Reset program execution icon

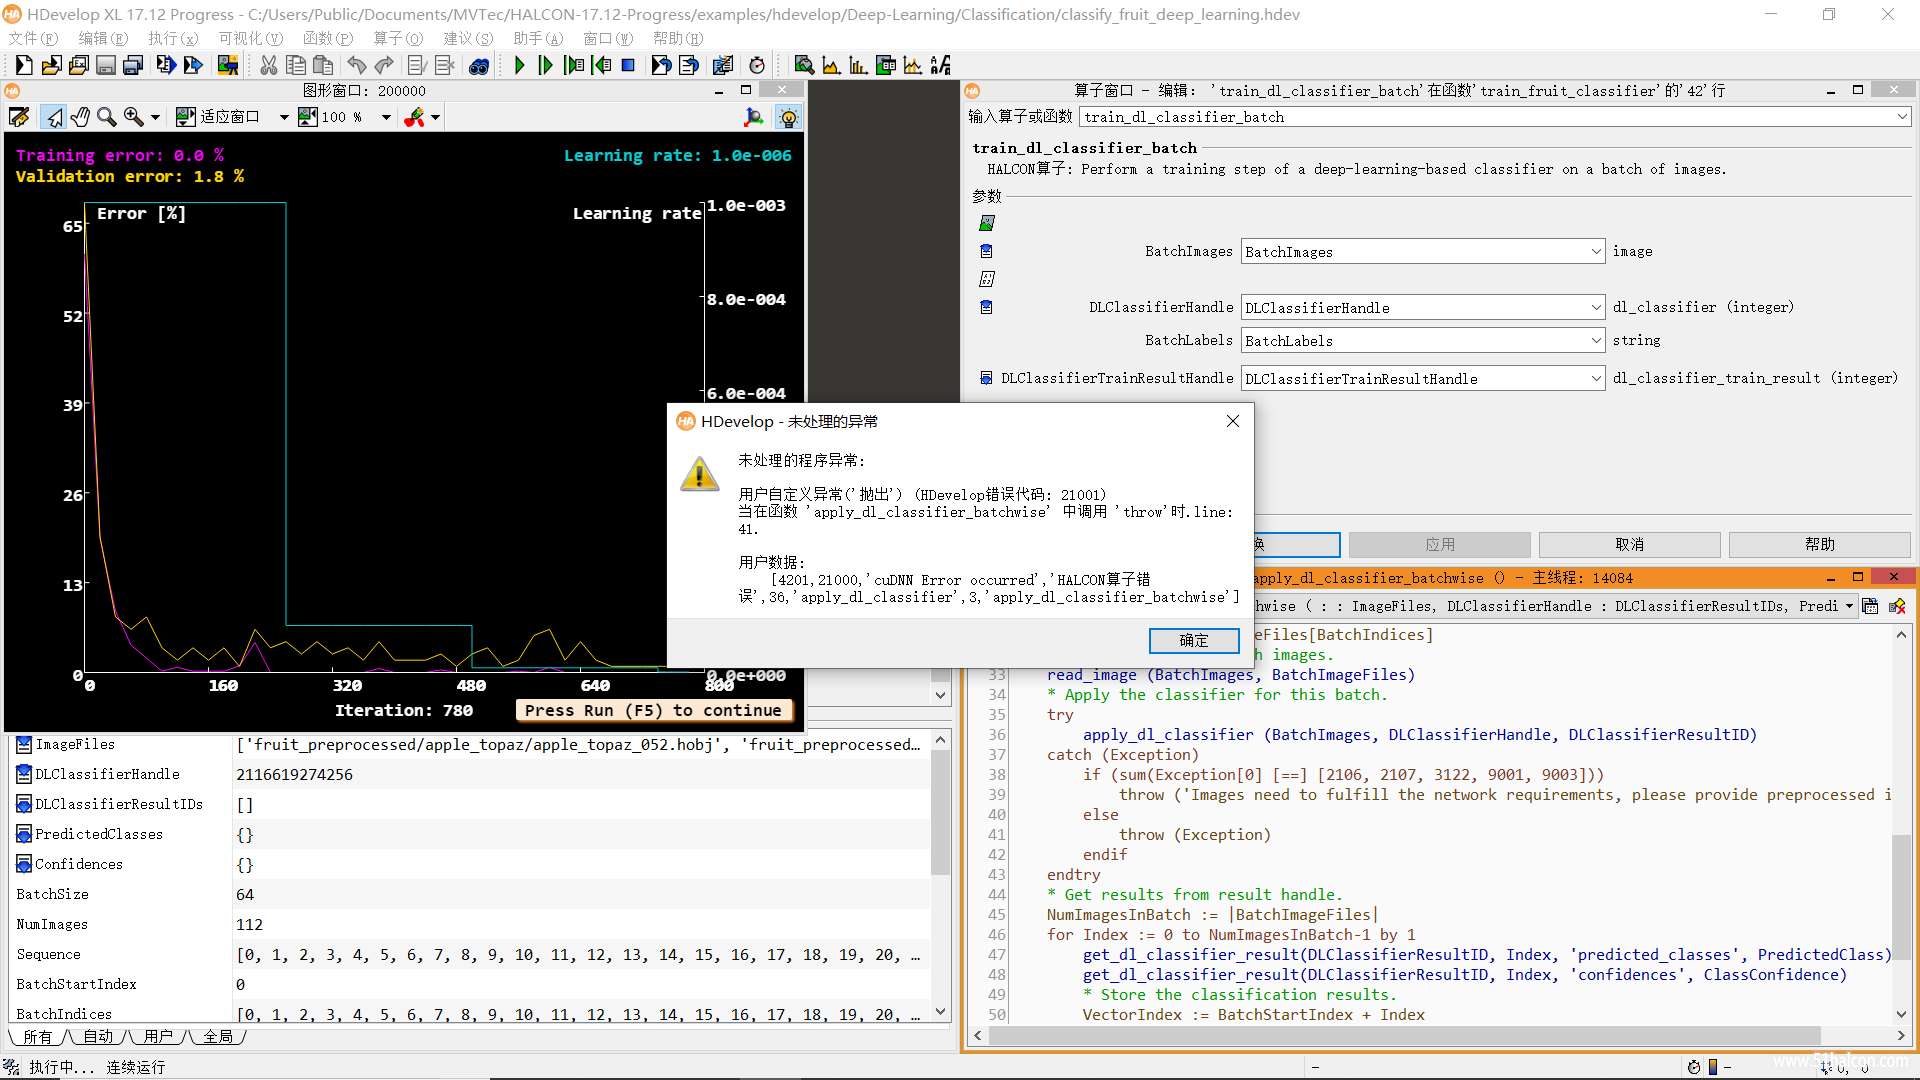(x=661, y=65)
